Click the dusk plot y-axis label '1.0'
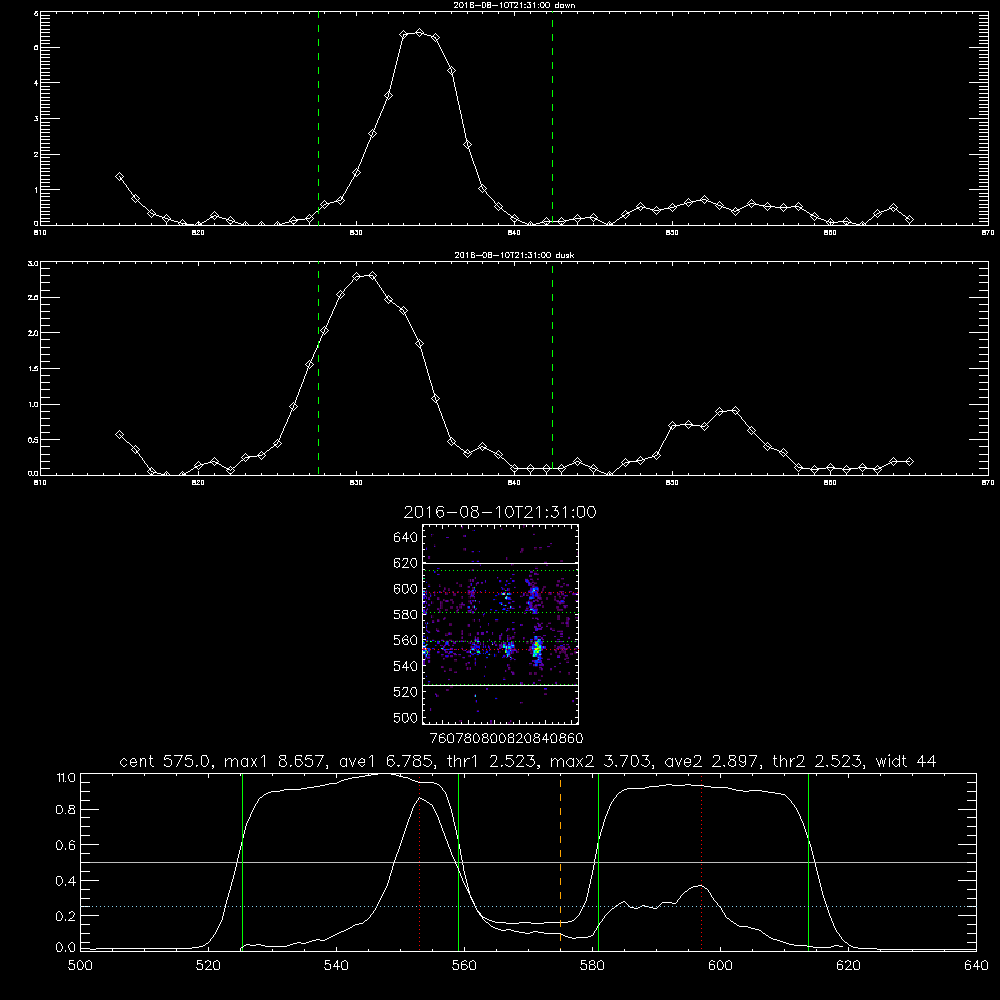This screenshot has height=1000, width=1000. click(33, 404)
